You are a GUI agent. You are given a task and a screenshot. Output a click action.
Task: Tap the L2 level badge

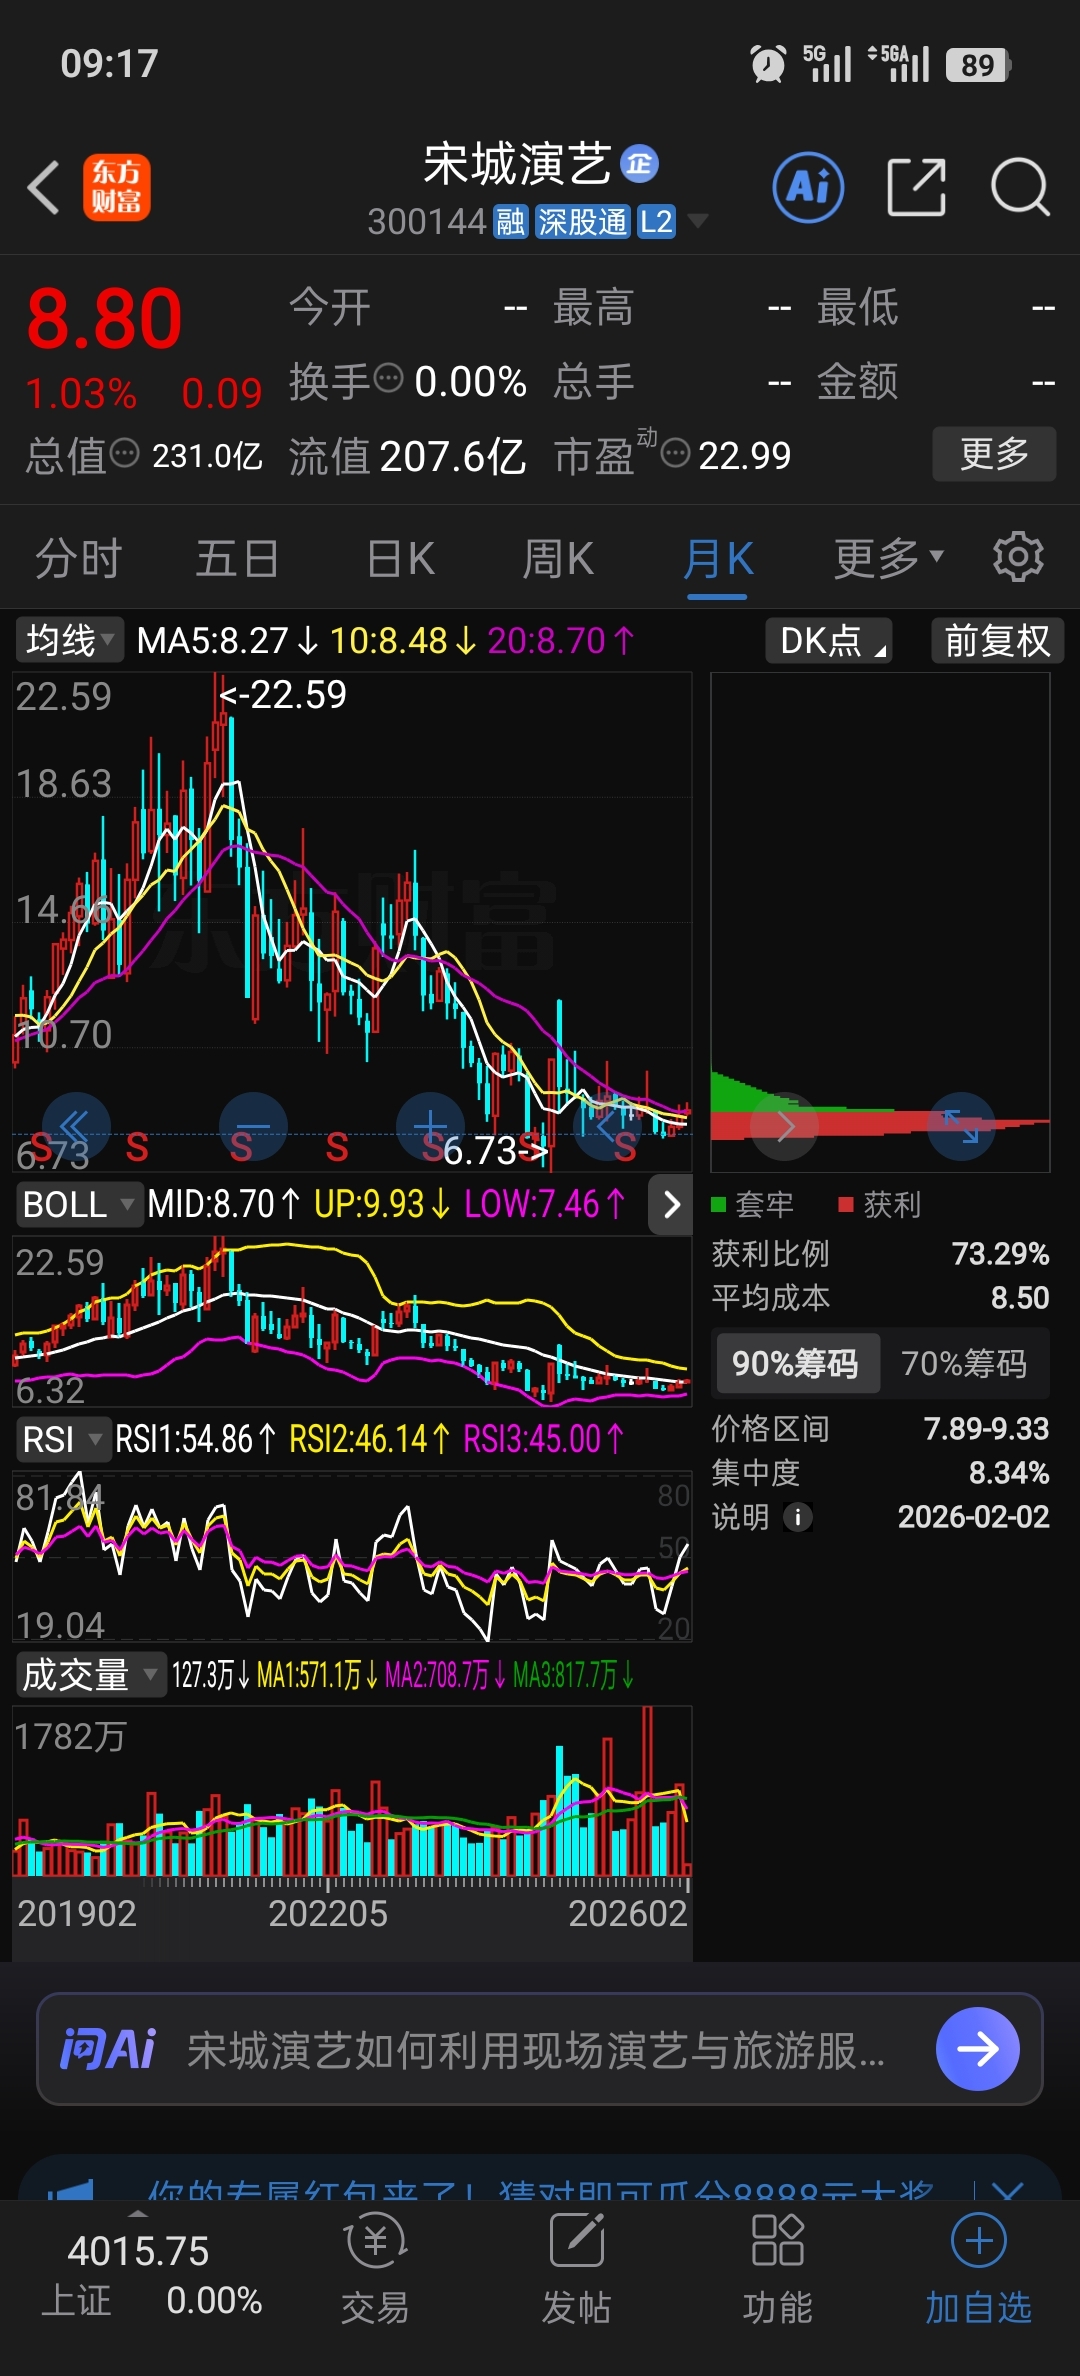656,221
